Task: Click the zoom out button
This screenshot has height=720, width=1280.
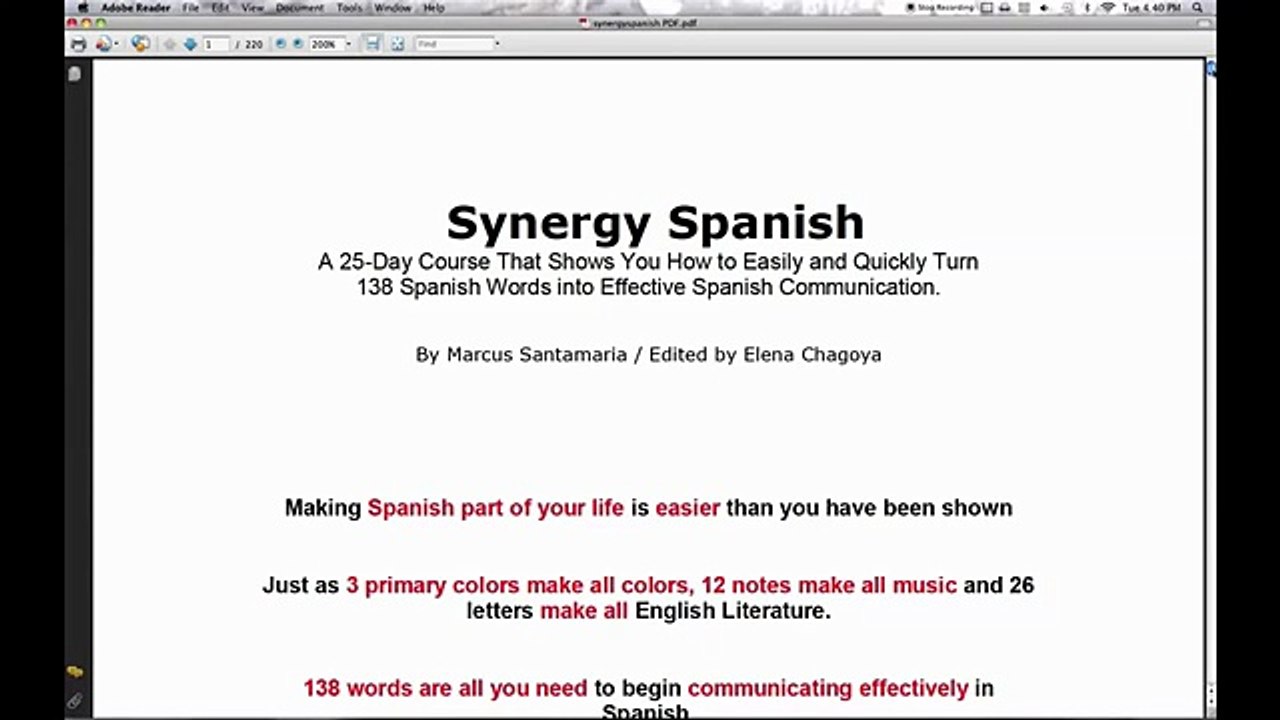Action: point(280,43)
